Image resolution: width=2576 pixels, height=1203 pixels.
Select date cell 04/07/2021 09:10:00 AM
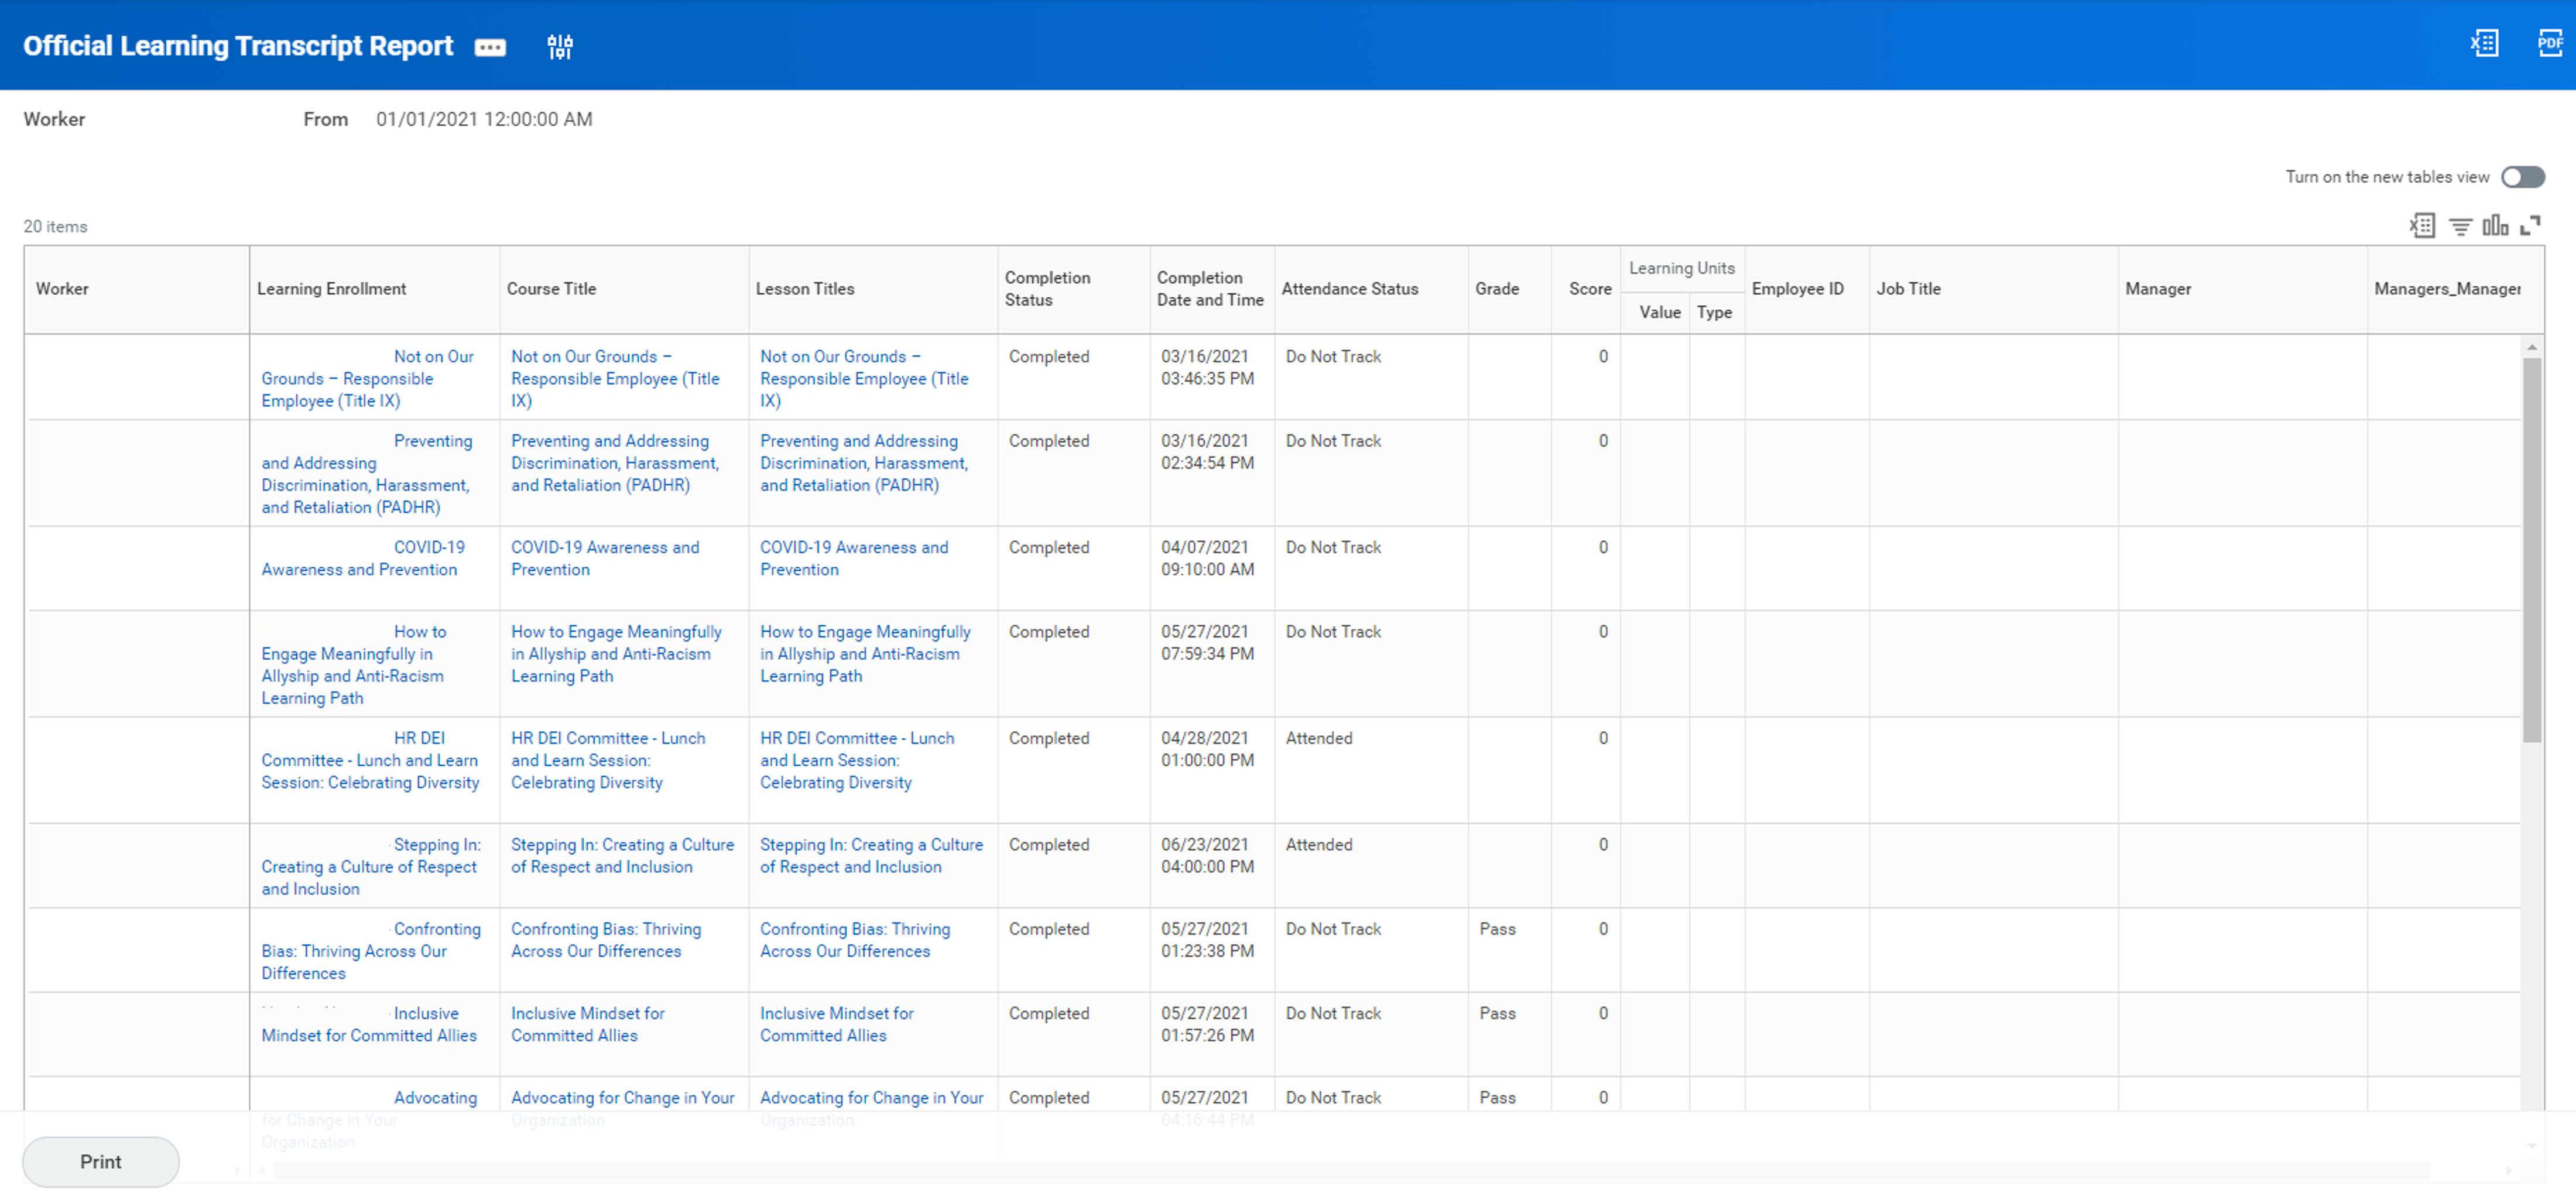pyautogui.click(x=1207, y=559)
